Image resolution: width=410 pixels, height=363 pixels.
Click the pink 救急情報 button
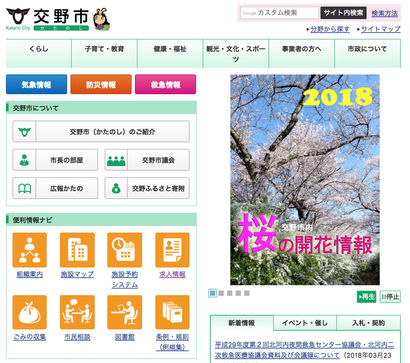pos(165,84)
